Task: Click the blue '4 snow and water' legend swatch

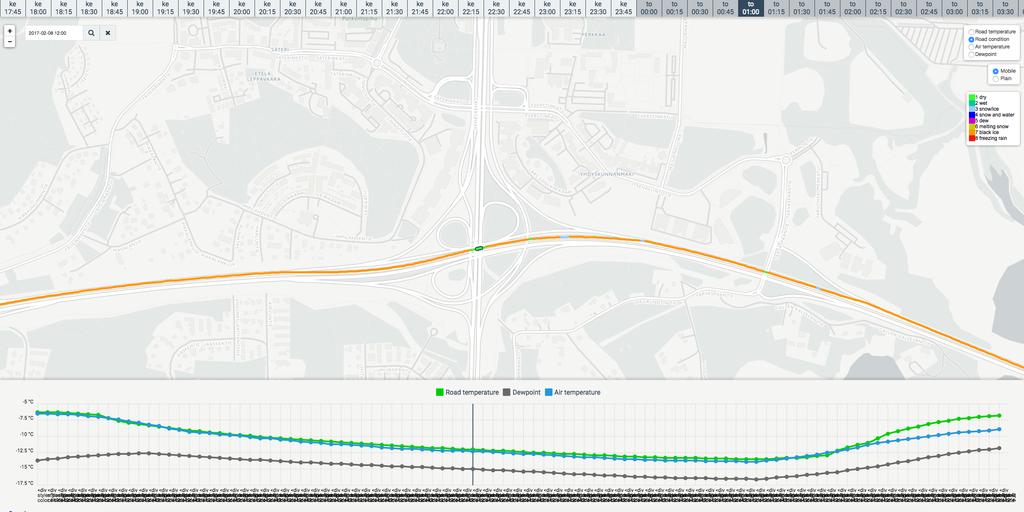Action: click(972, 114)
